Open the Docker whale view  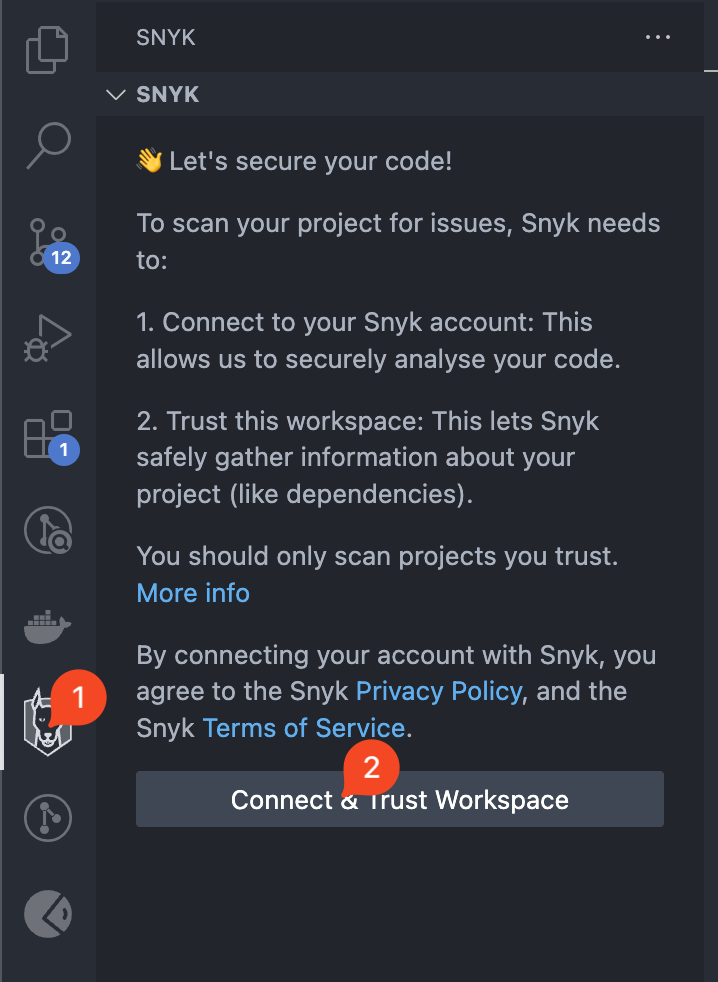[47, 627]
